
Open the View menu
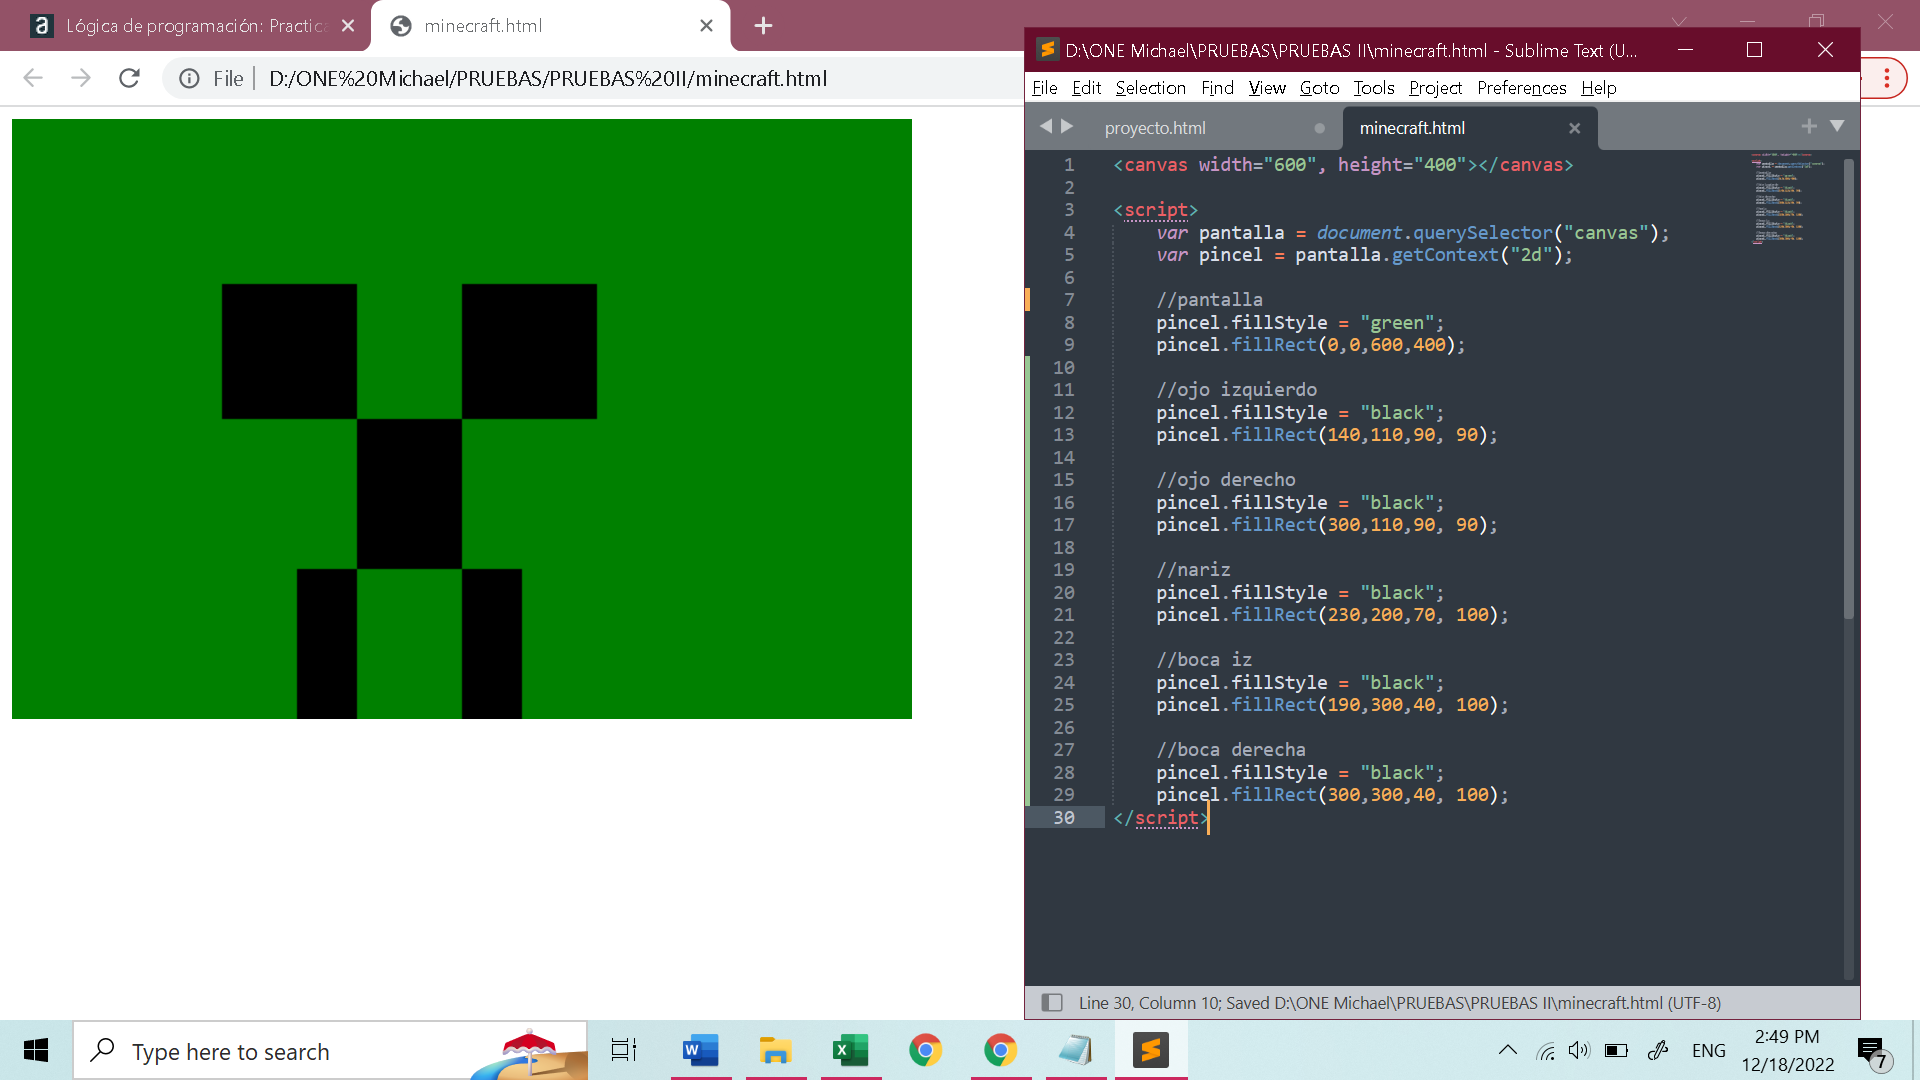click(x=1267, y=88)
